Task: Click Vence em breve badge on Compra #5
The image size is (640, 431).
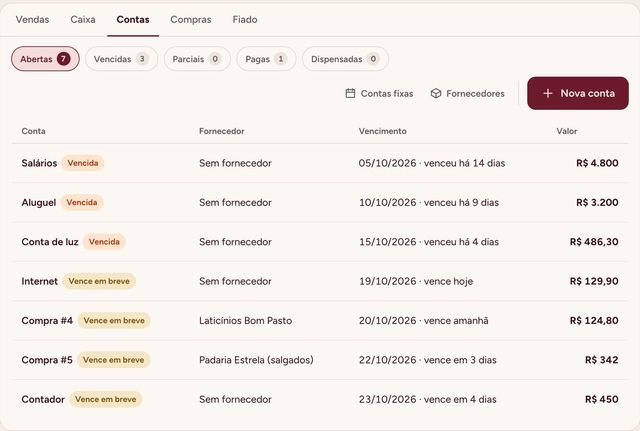Action: coord(114,360)
